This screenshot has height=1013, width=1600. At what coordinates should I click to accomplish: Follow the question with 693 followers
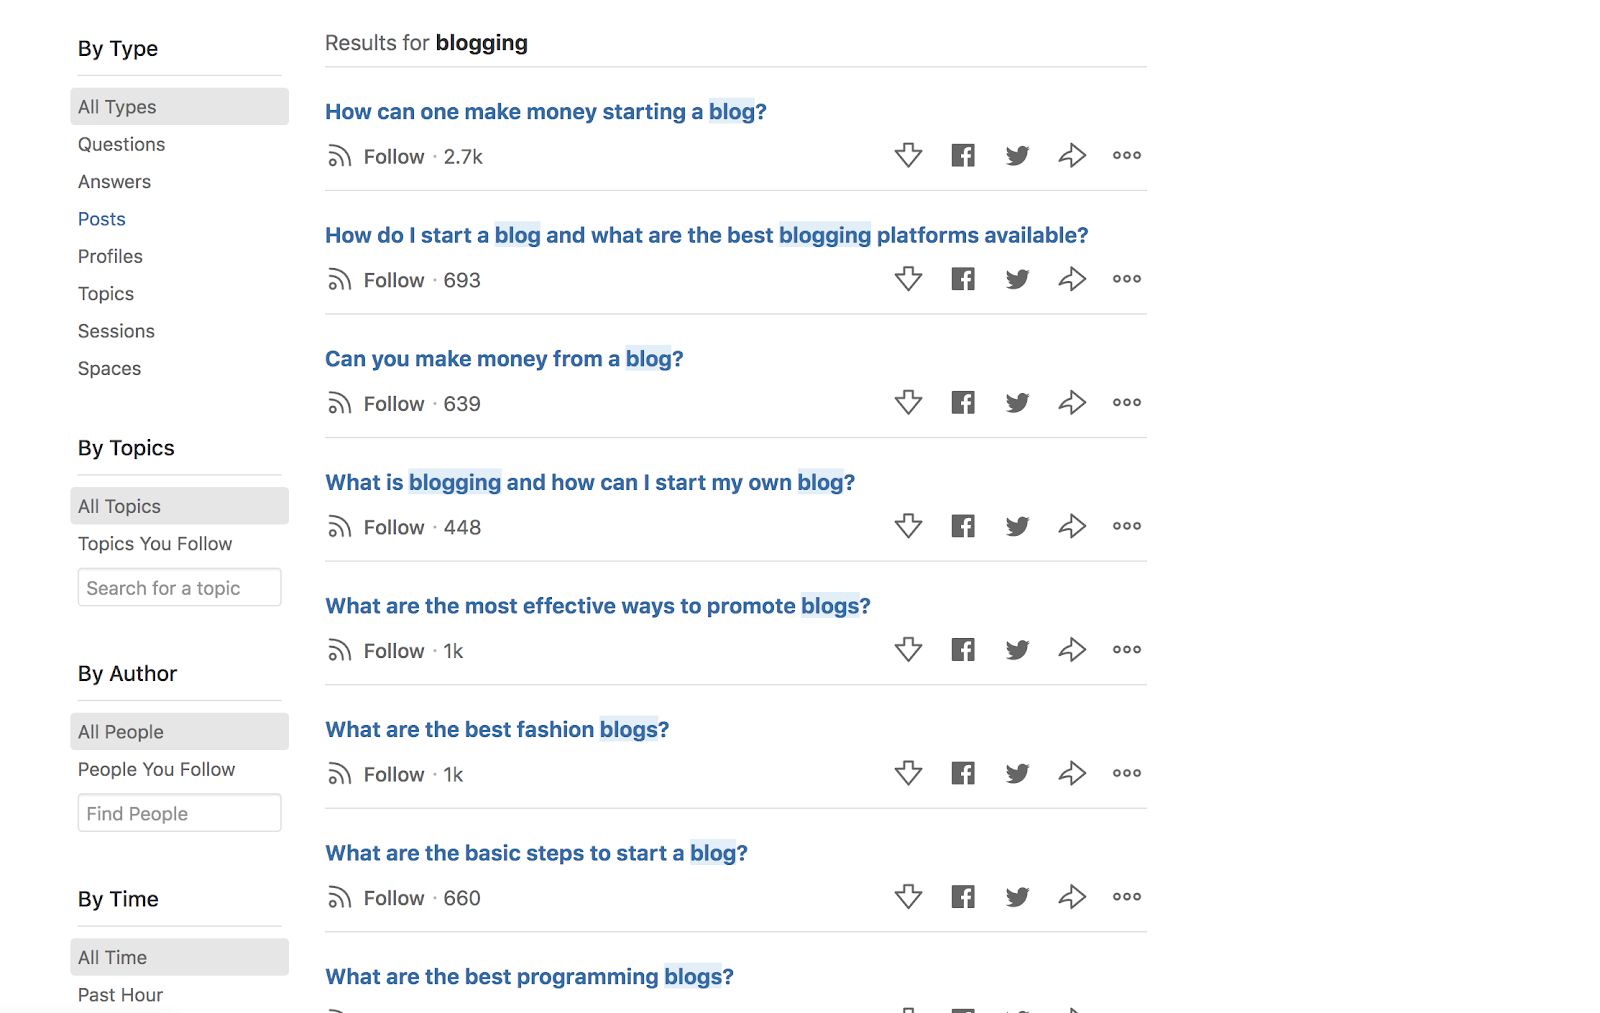(393, 280)
